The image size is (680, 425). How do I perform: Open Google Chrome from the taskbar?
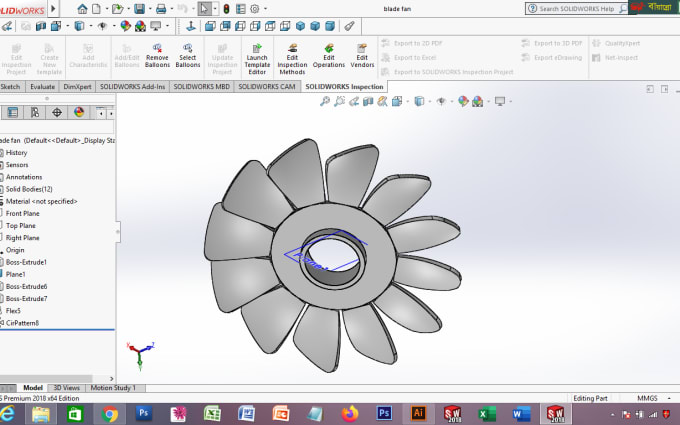click(x=110, y=414)
